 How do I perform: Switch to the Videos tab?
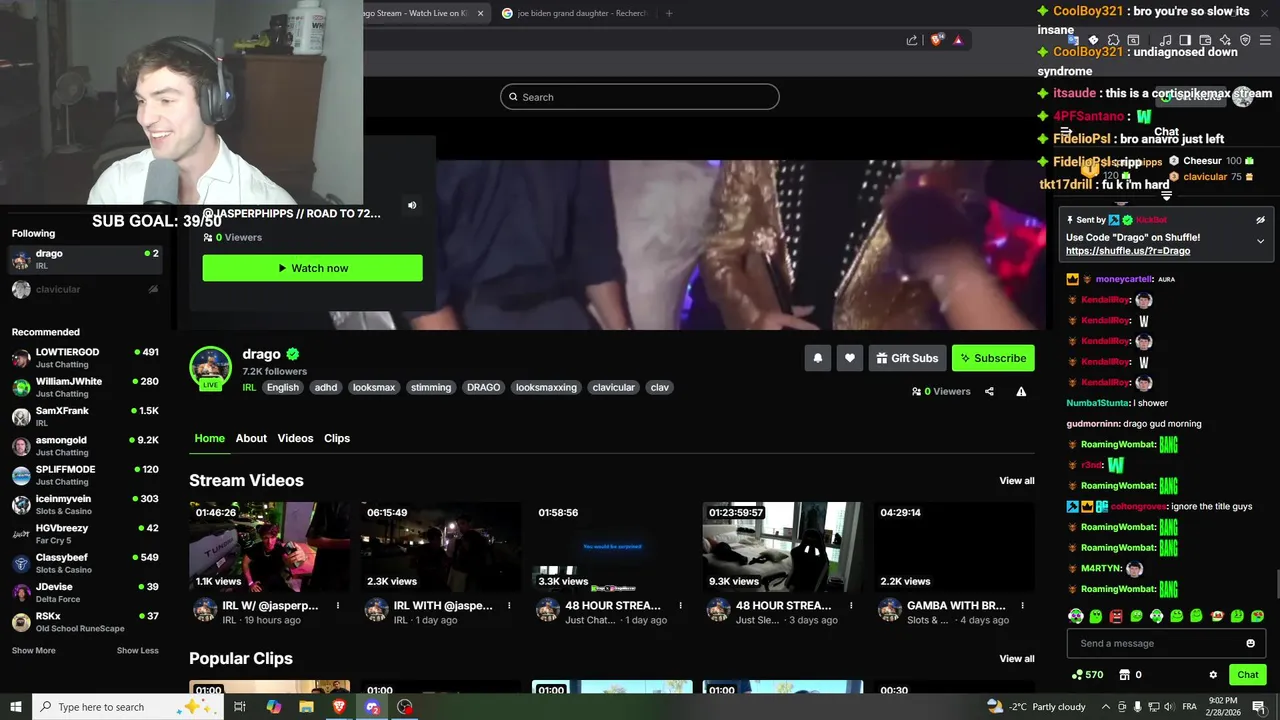pyautogui.click(x=295, y=438)
